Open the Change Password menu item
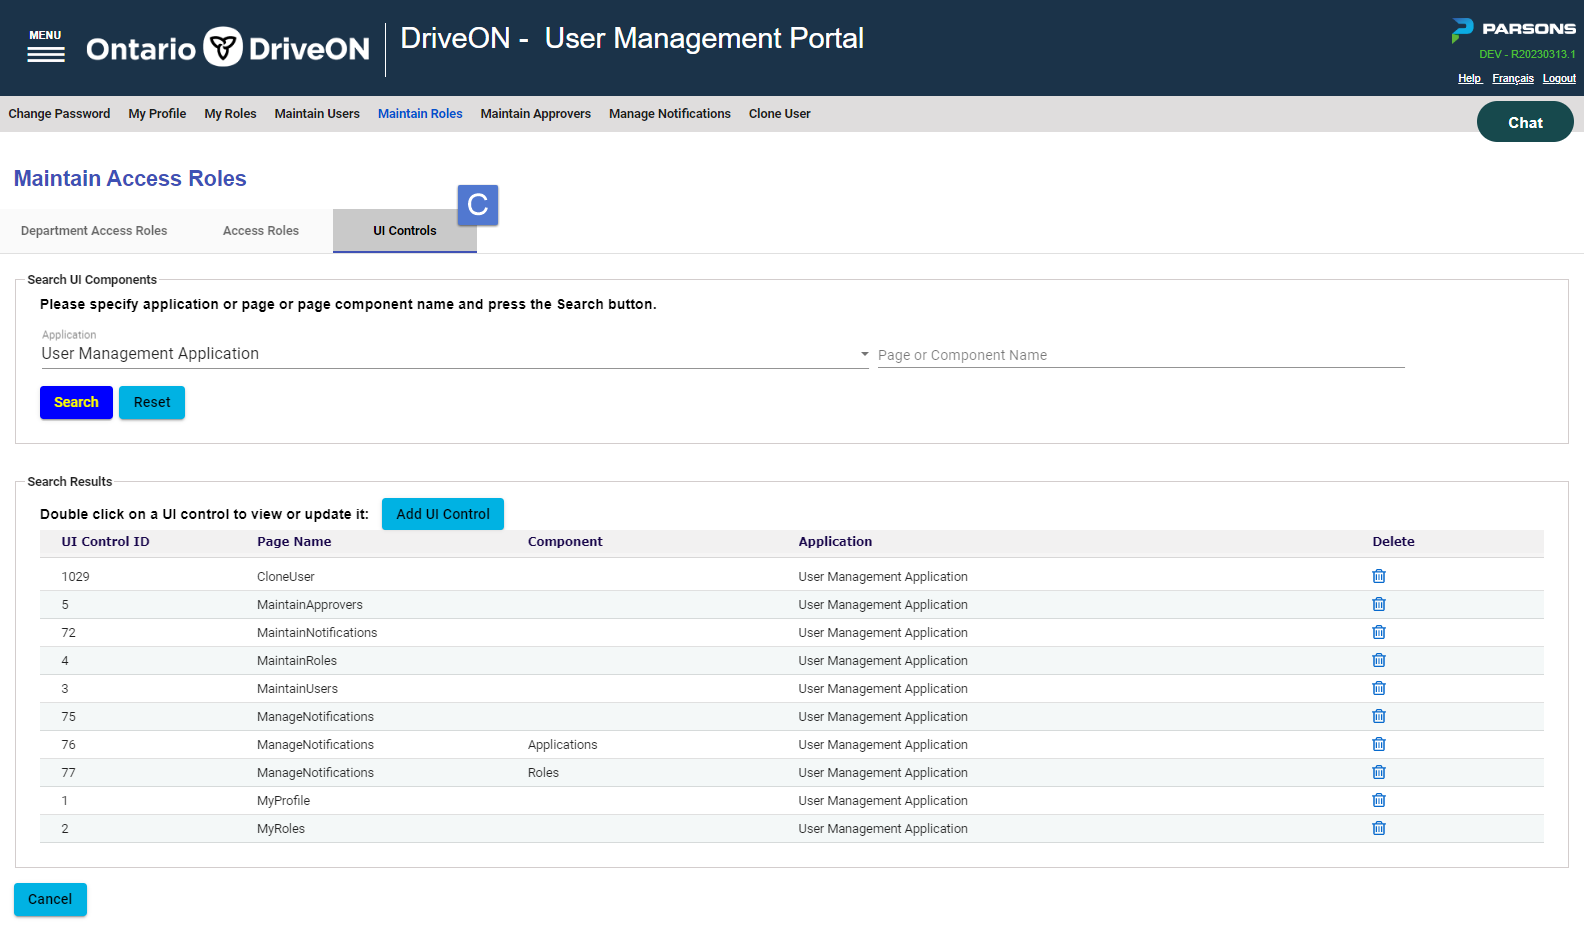1584x936 pixels. [x=59, y=114]
